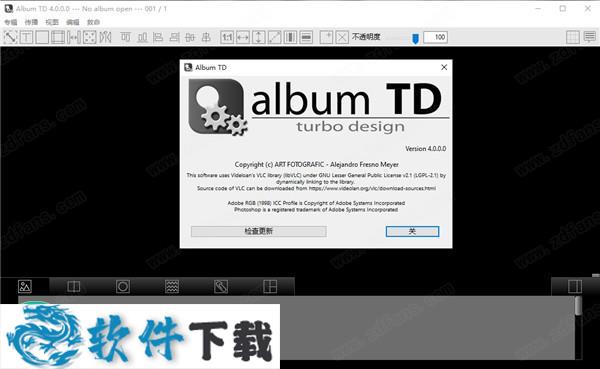Screen dimensions: 600x369
Task: Click the horizontal strip fill icon
Action: click(x=306, y=37)
